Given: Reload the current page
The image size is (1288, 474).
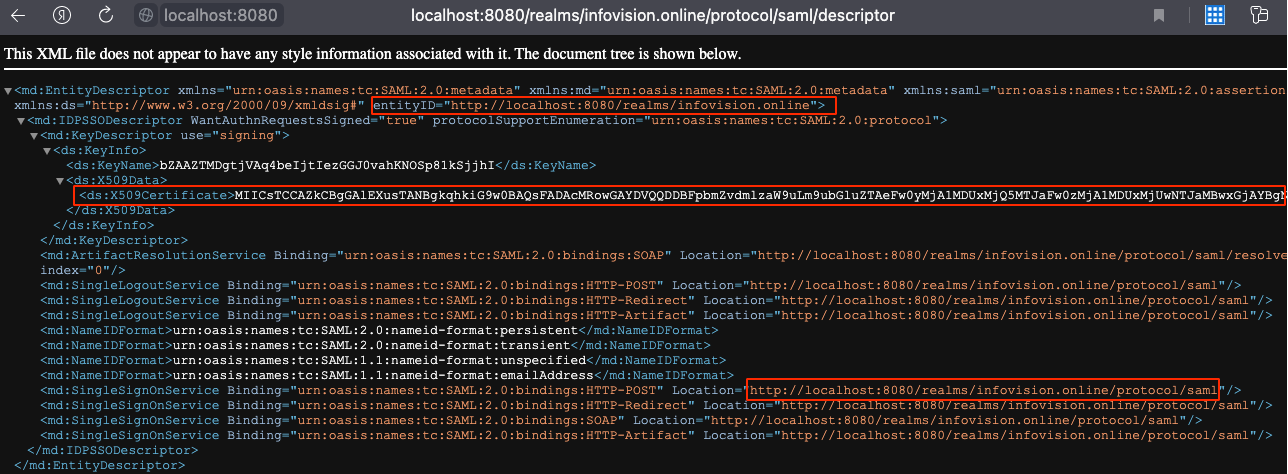Looking at the screenshot, I should 105,16.
